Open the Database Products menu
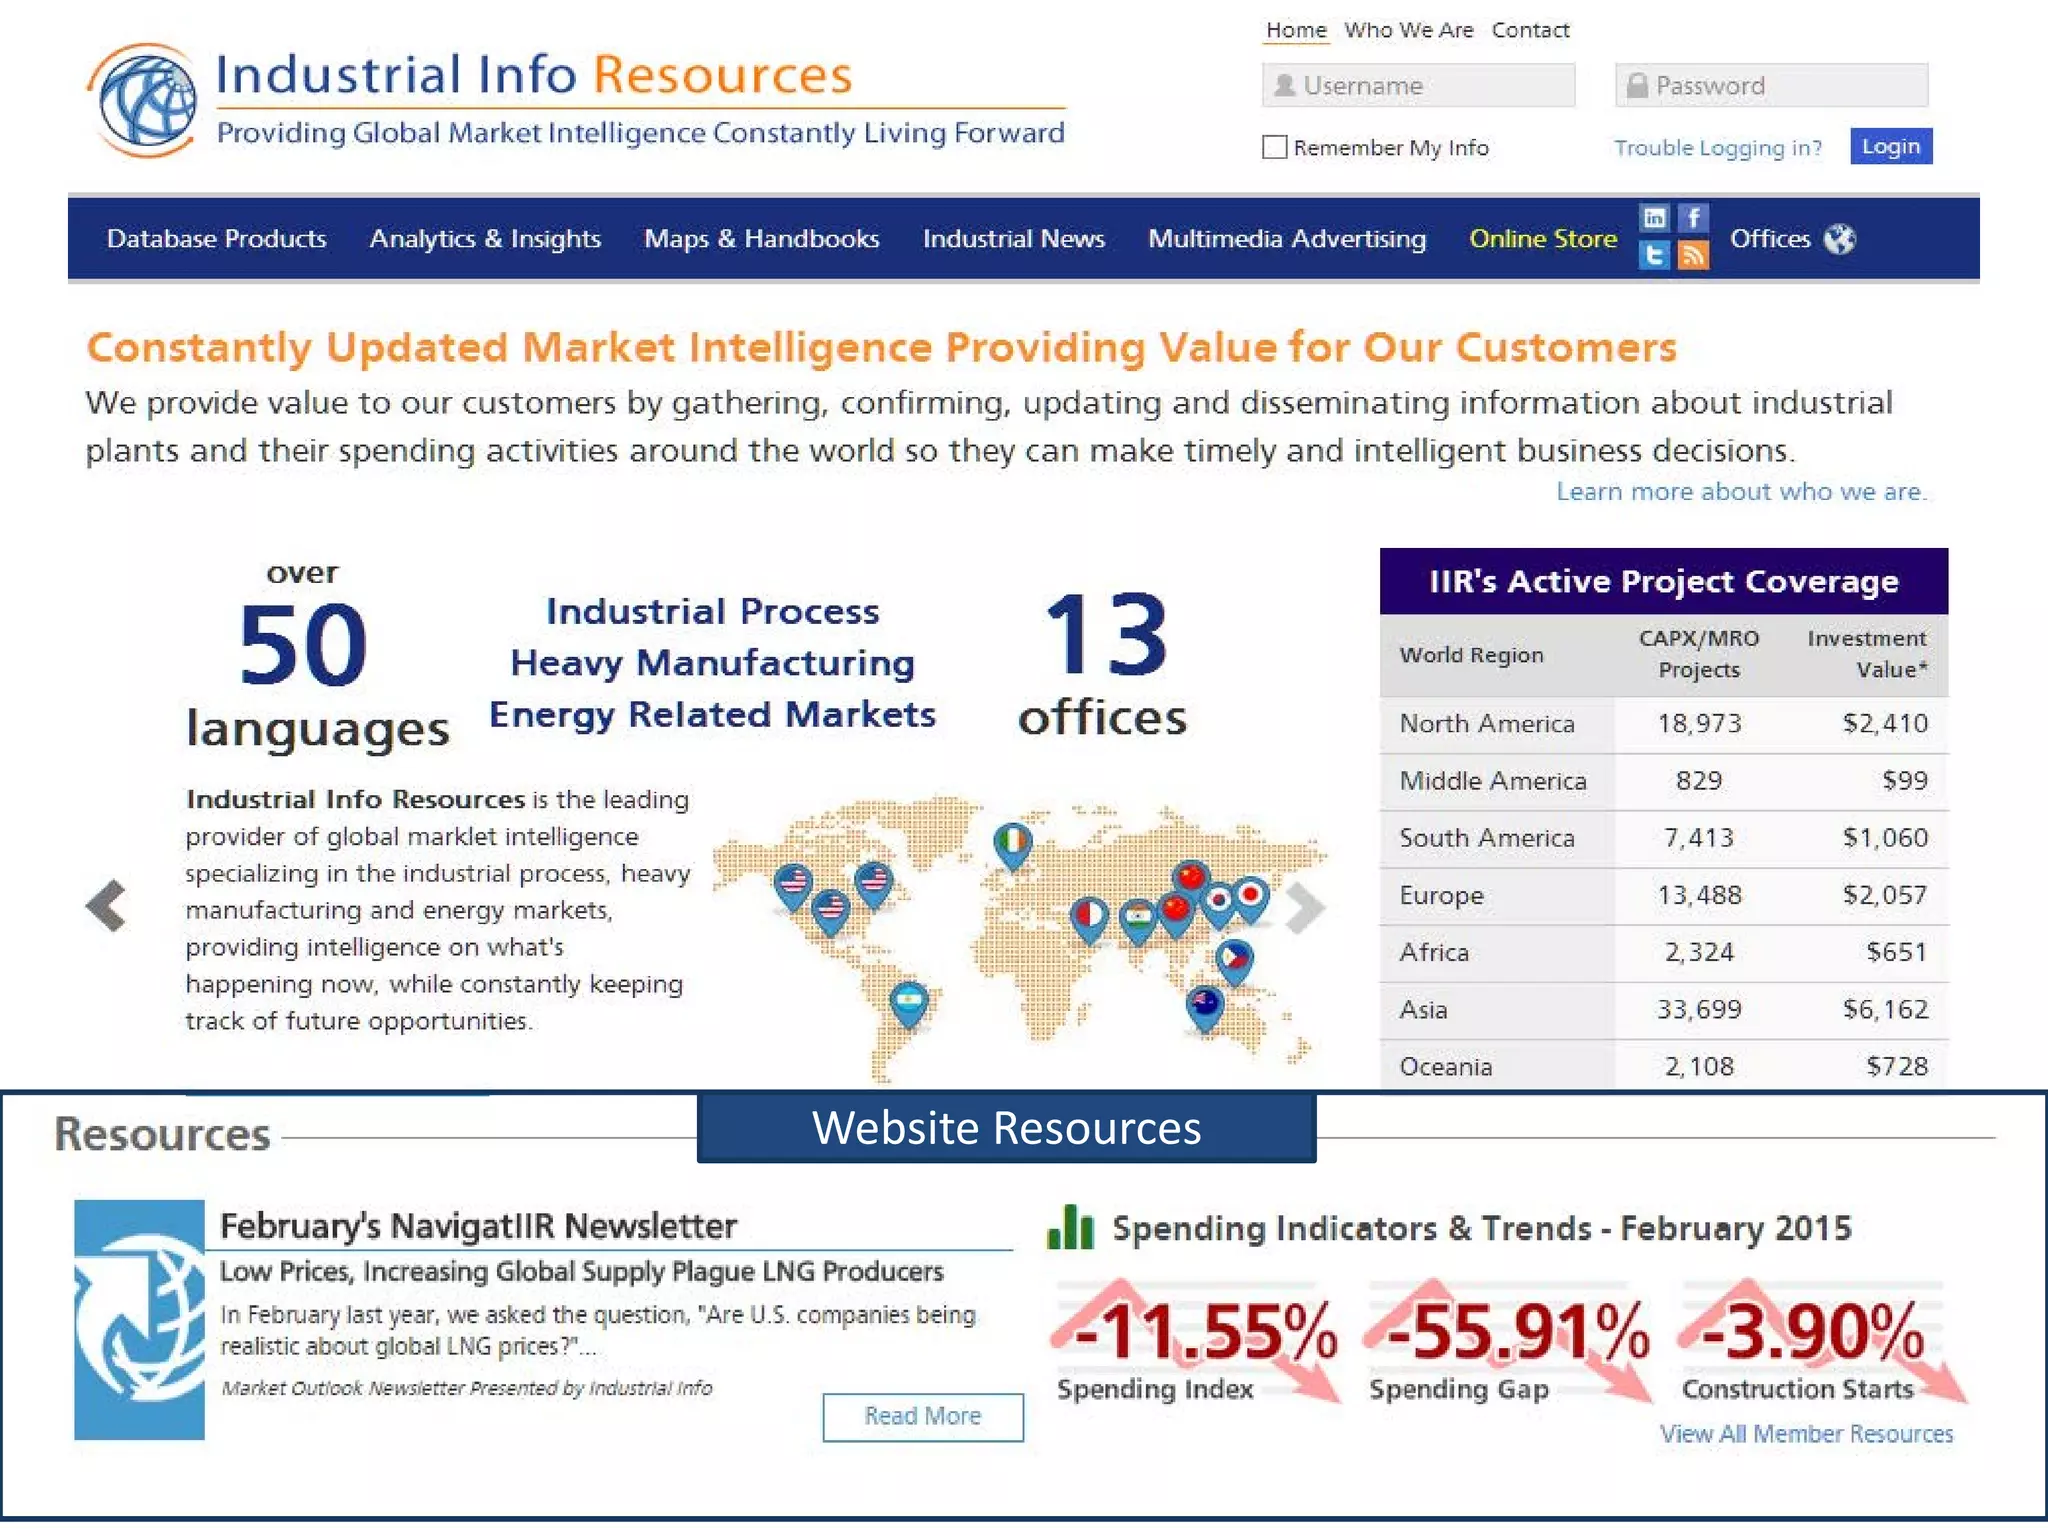2048x1536 pixels. click(x=217, y=239)
